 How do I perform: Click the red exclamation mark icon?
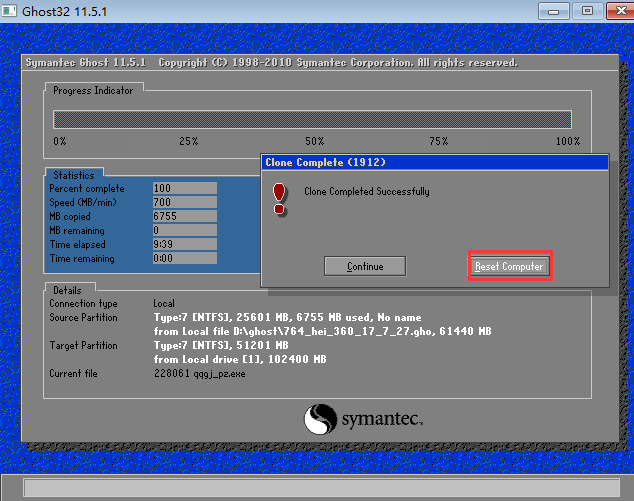280,197
